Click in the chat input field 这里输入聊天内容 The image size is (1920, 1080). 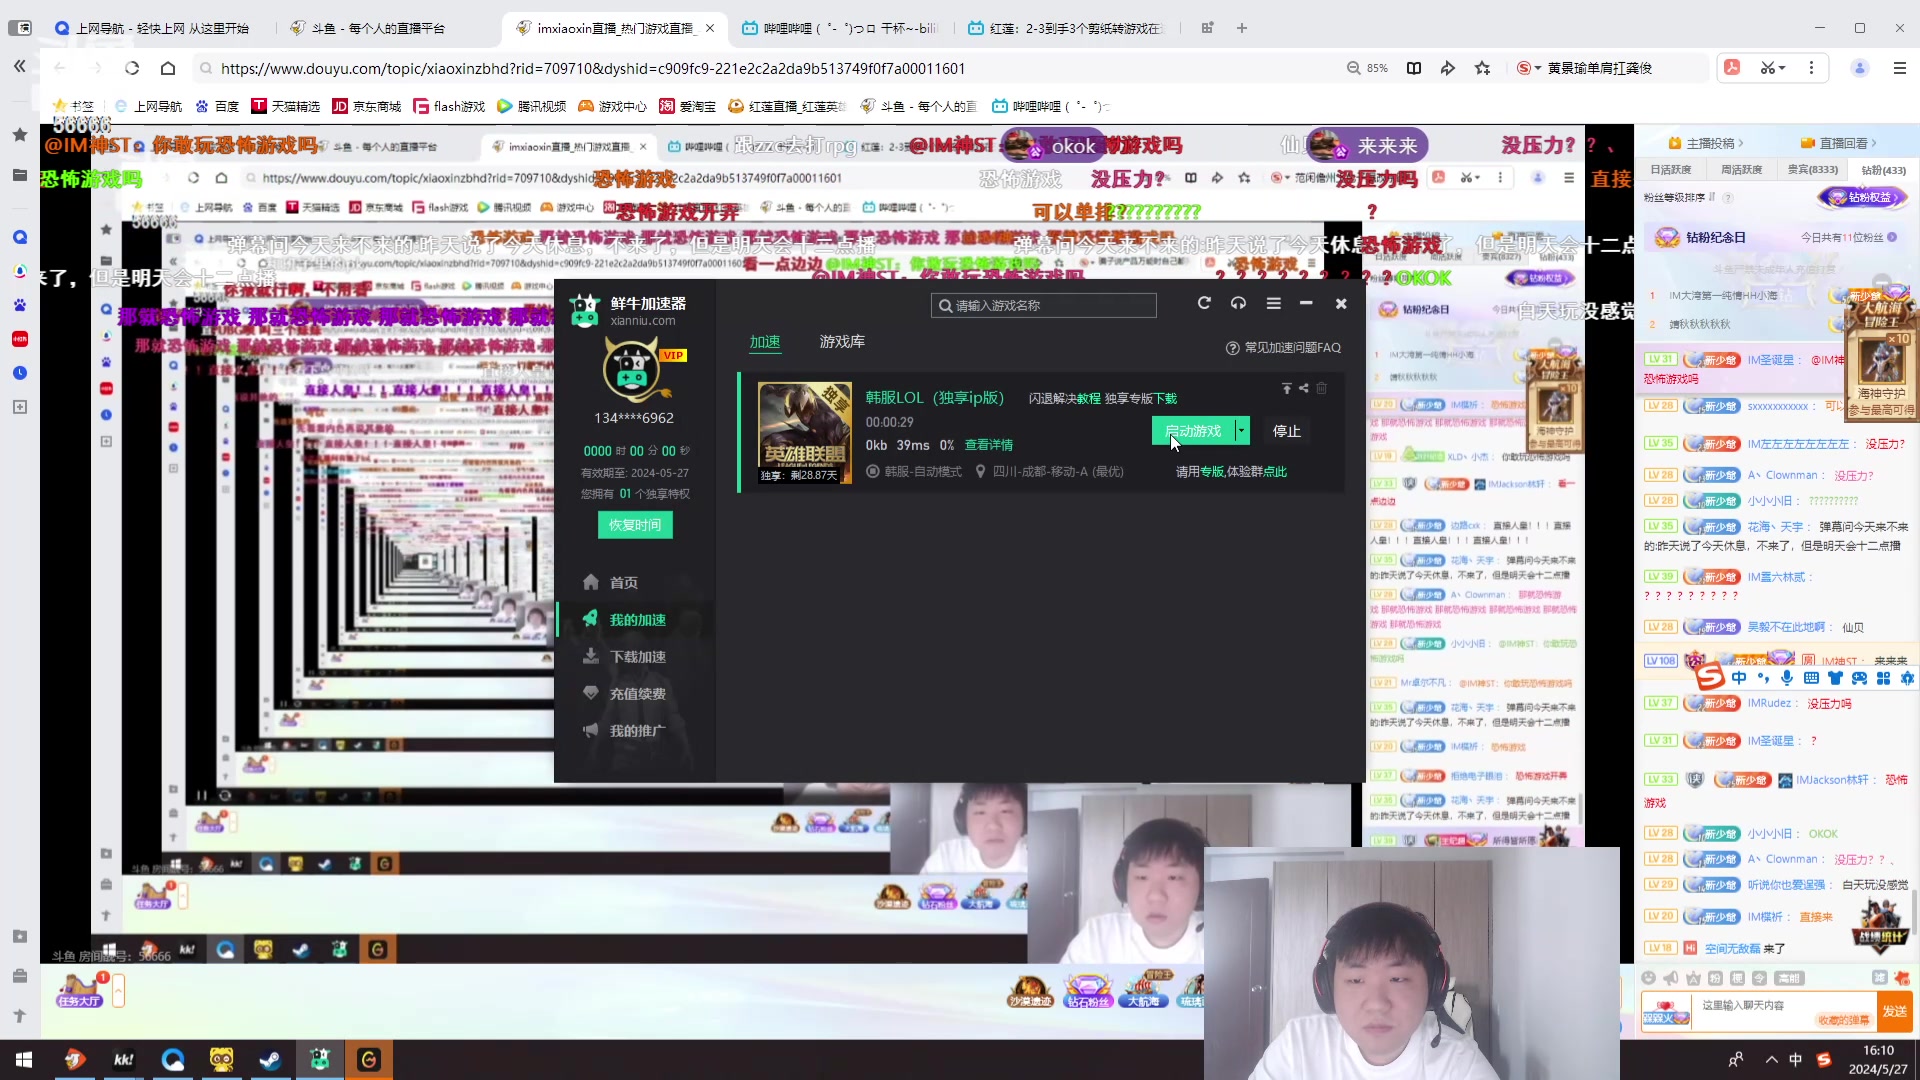tap(1743, 1006)
